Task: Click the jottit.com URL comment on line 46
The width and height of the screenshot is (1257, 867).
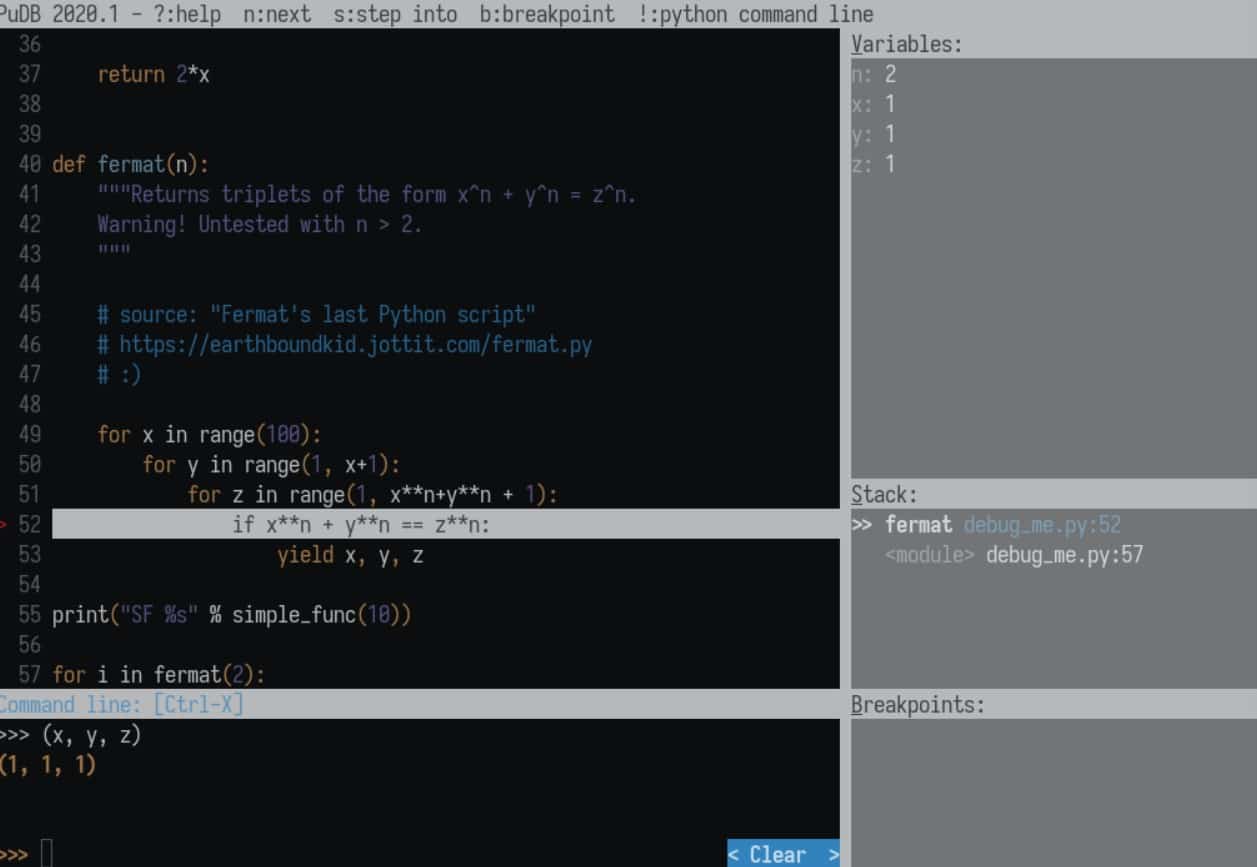Action: coord(345,344)
